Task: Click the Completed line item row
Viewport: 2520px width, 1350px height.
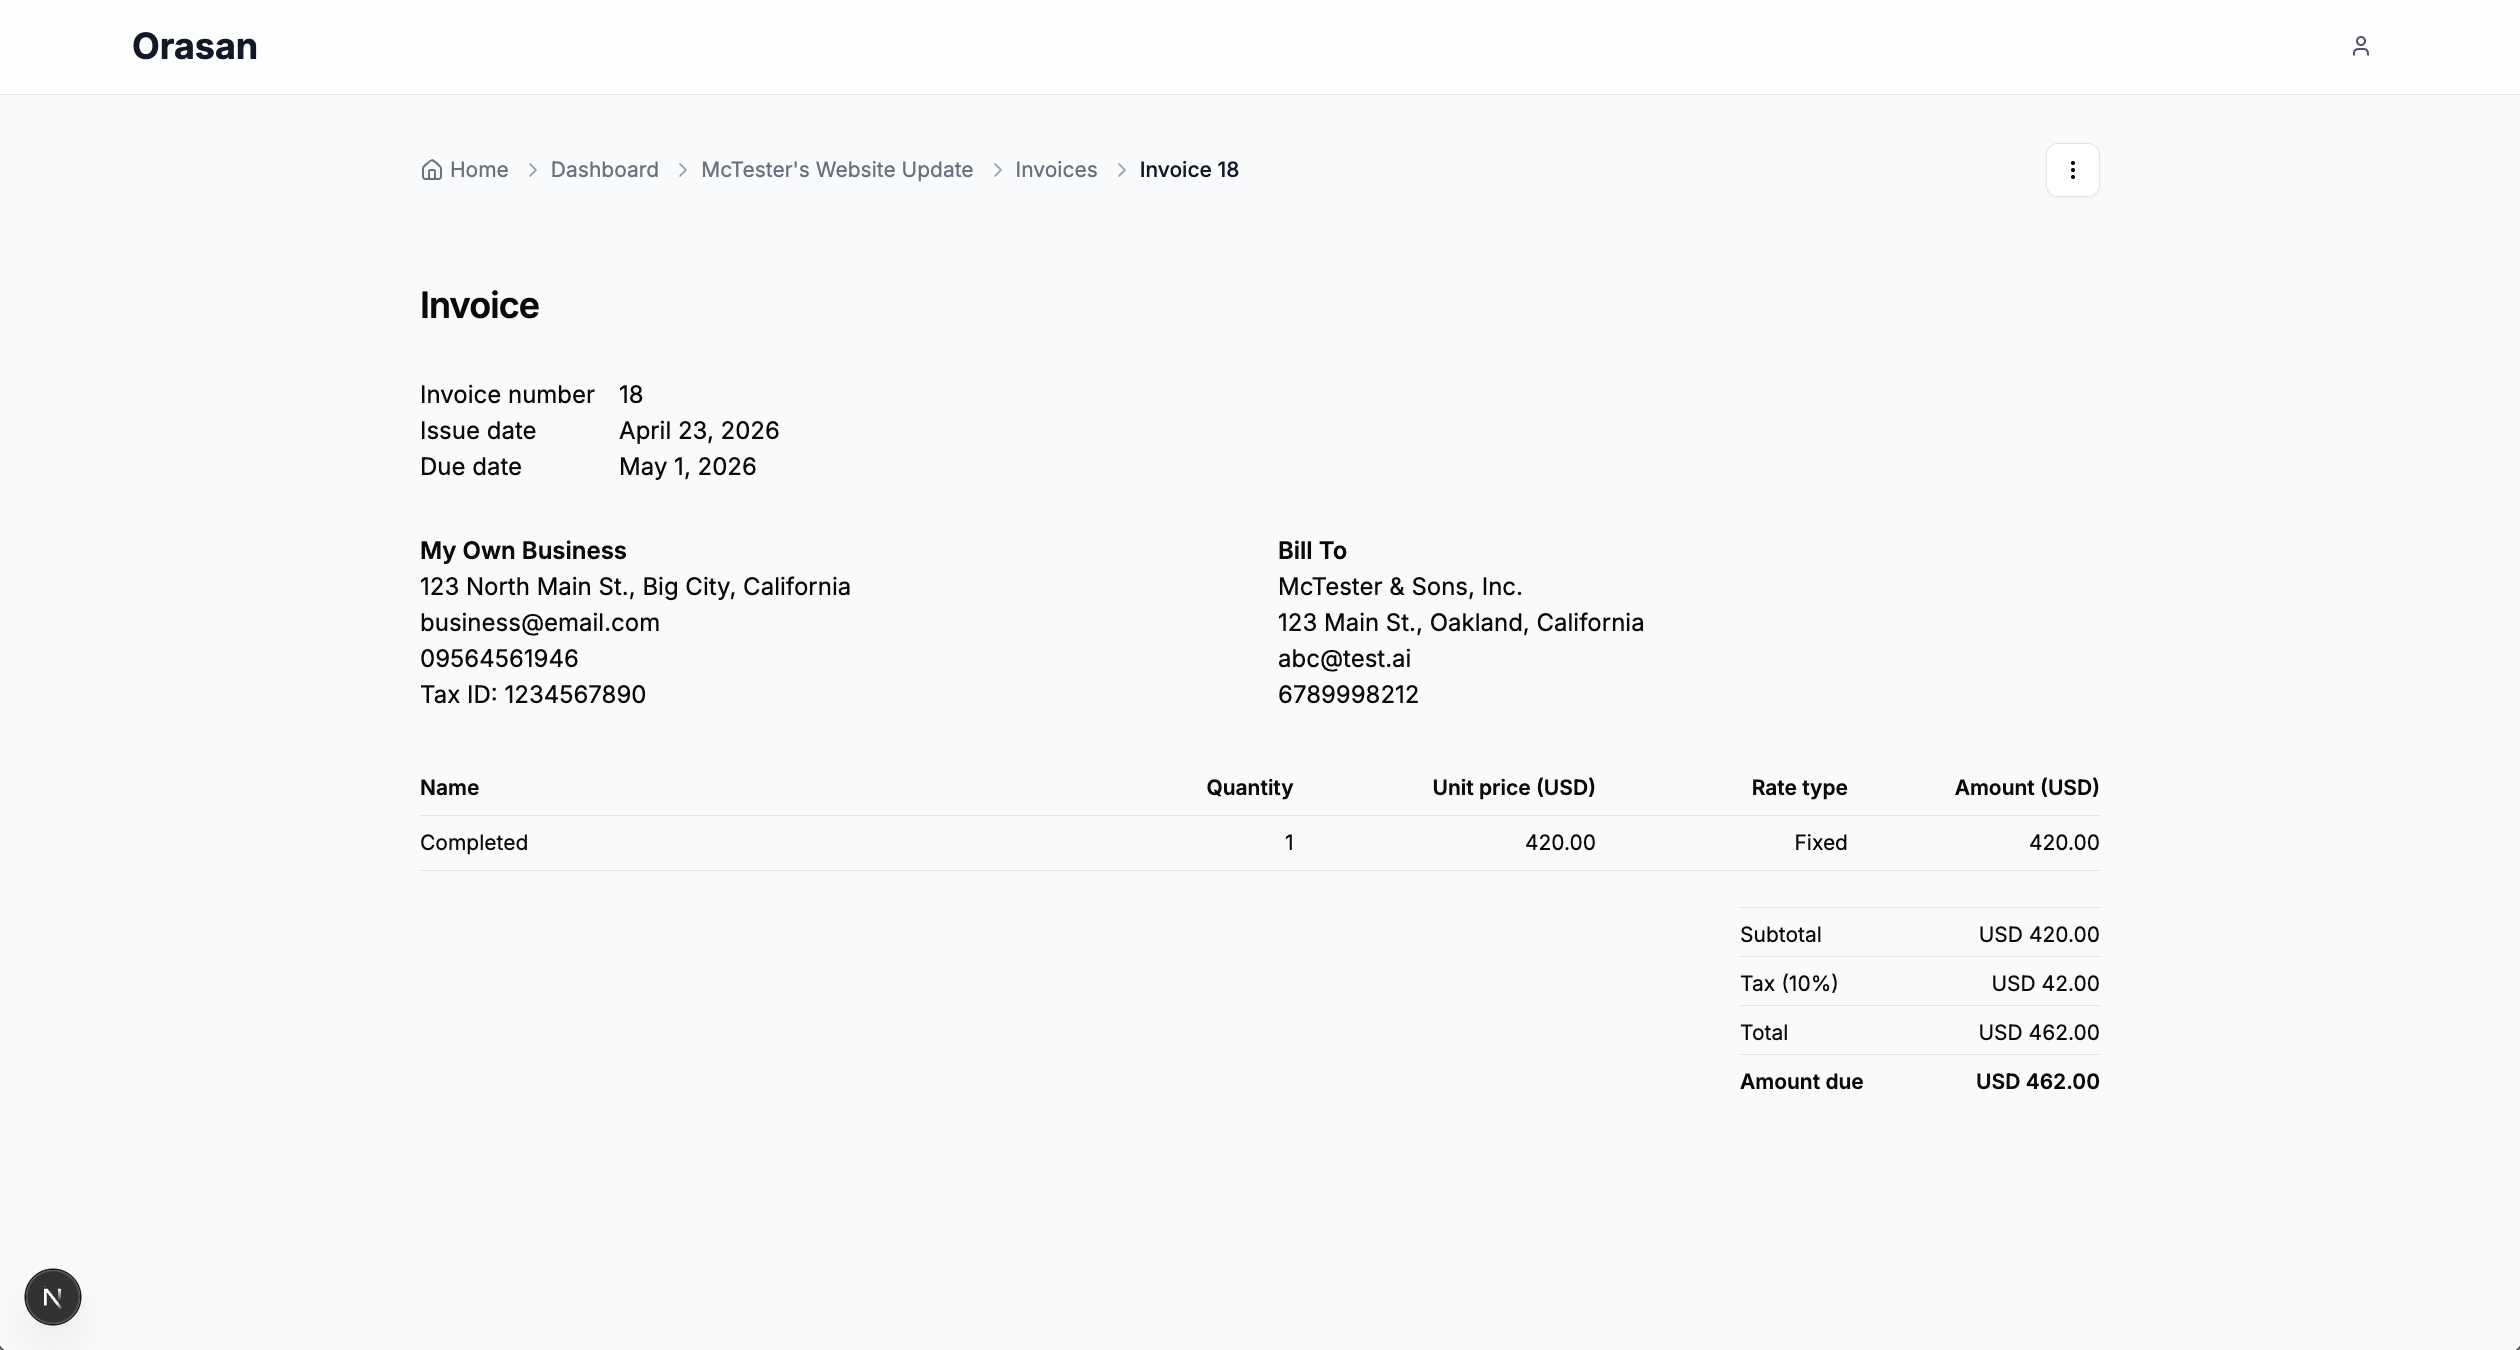Action: click(x=474, y=843)
